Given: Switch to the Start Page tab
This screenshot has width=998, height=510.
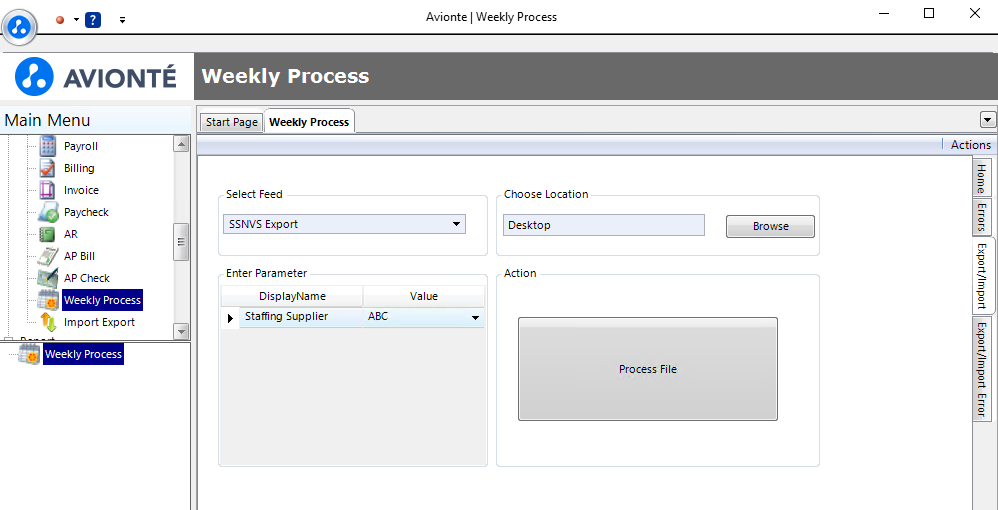Looking at the screenshot, I should [232, 122].
